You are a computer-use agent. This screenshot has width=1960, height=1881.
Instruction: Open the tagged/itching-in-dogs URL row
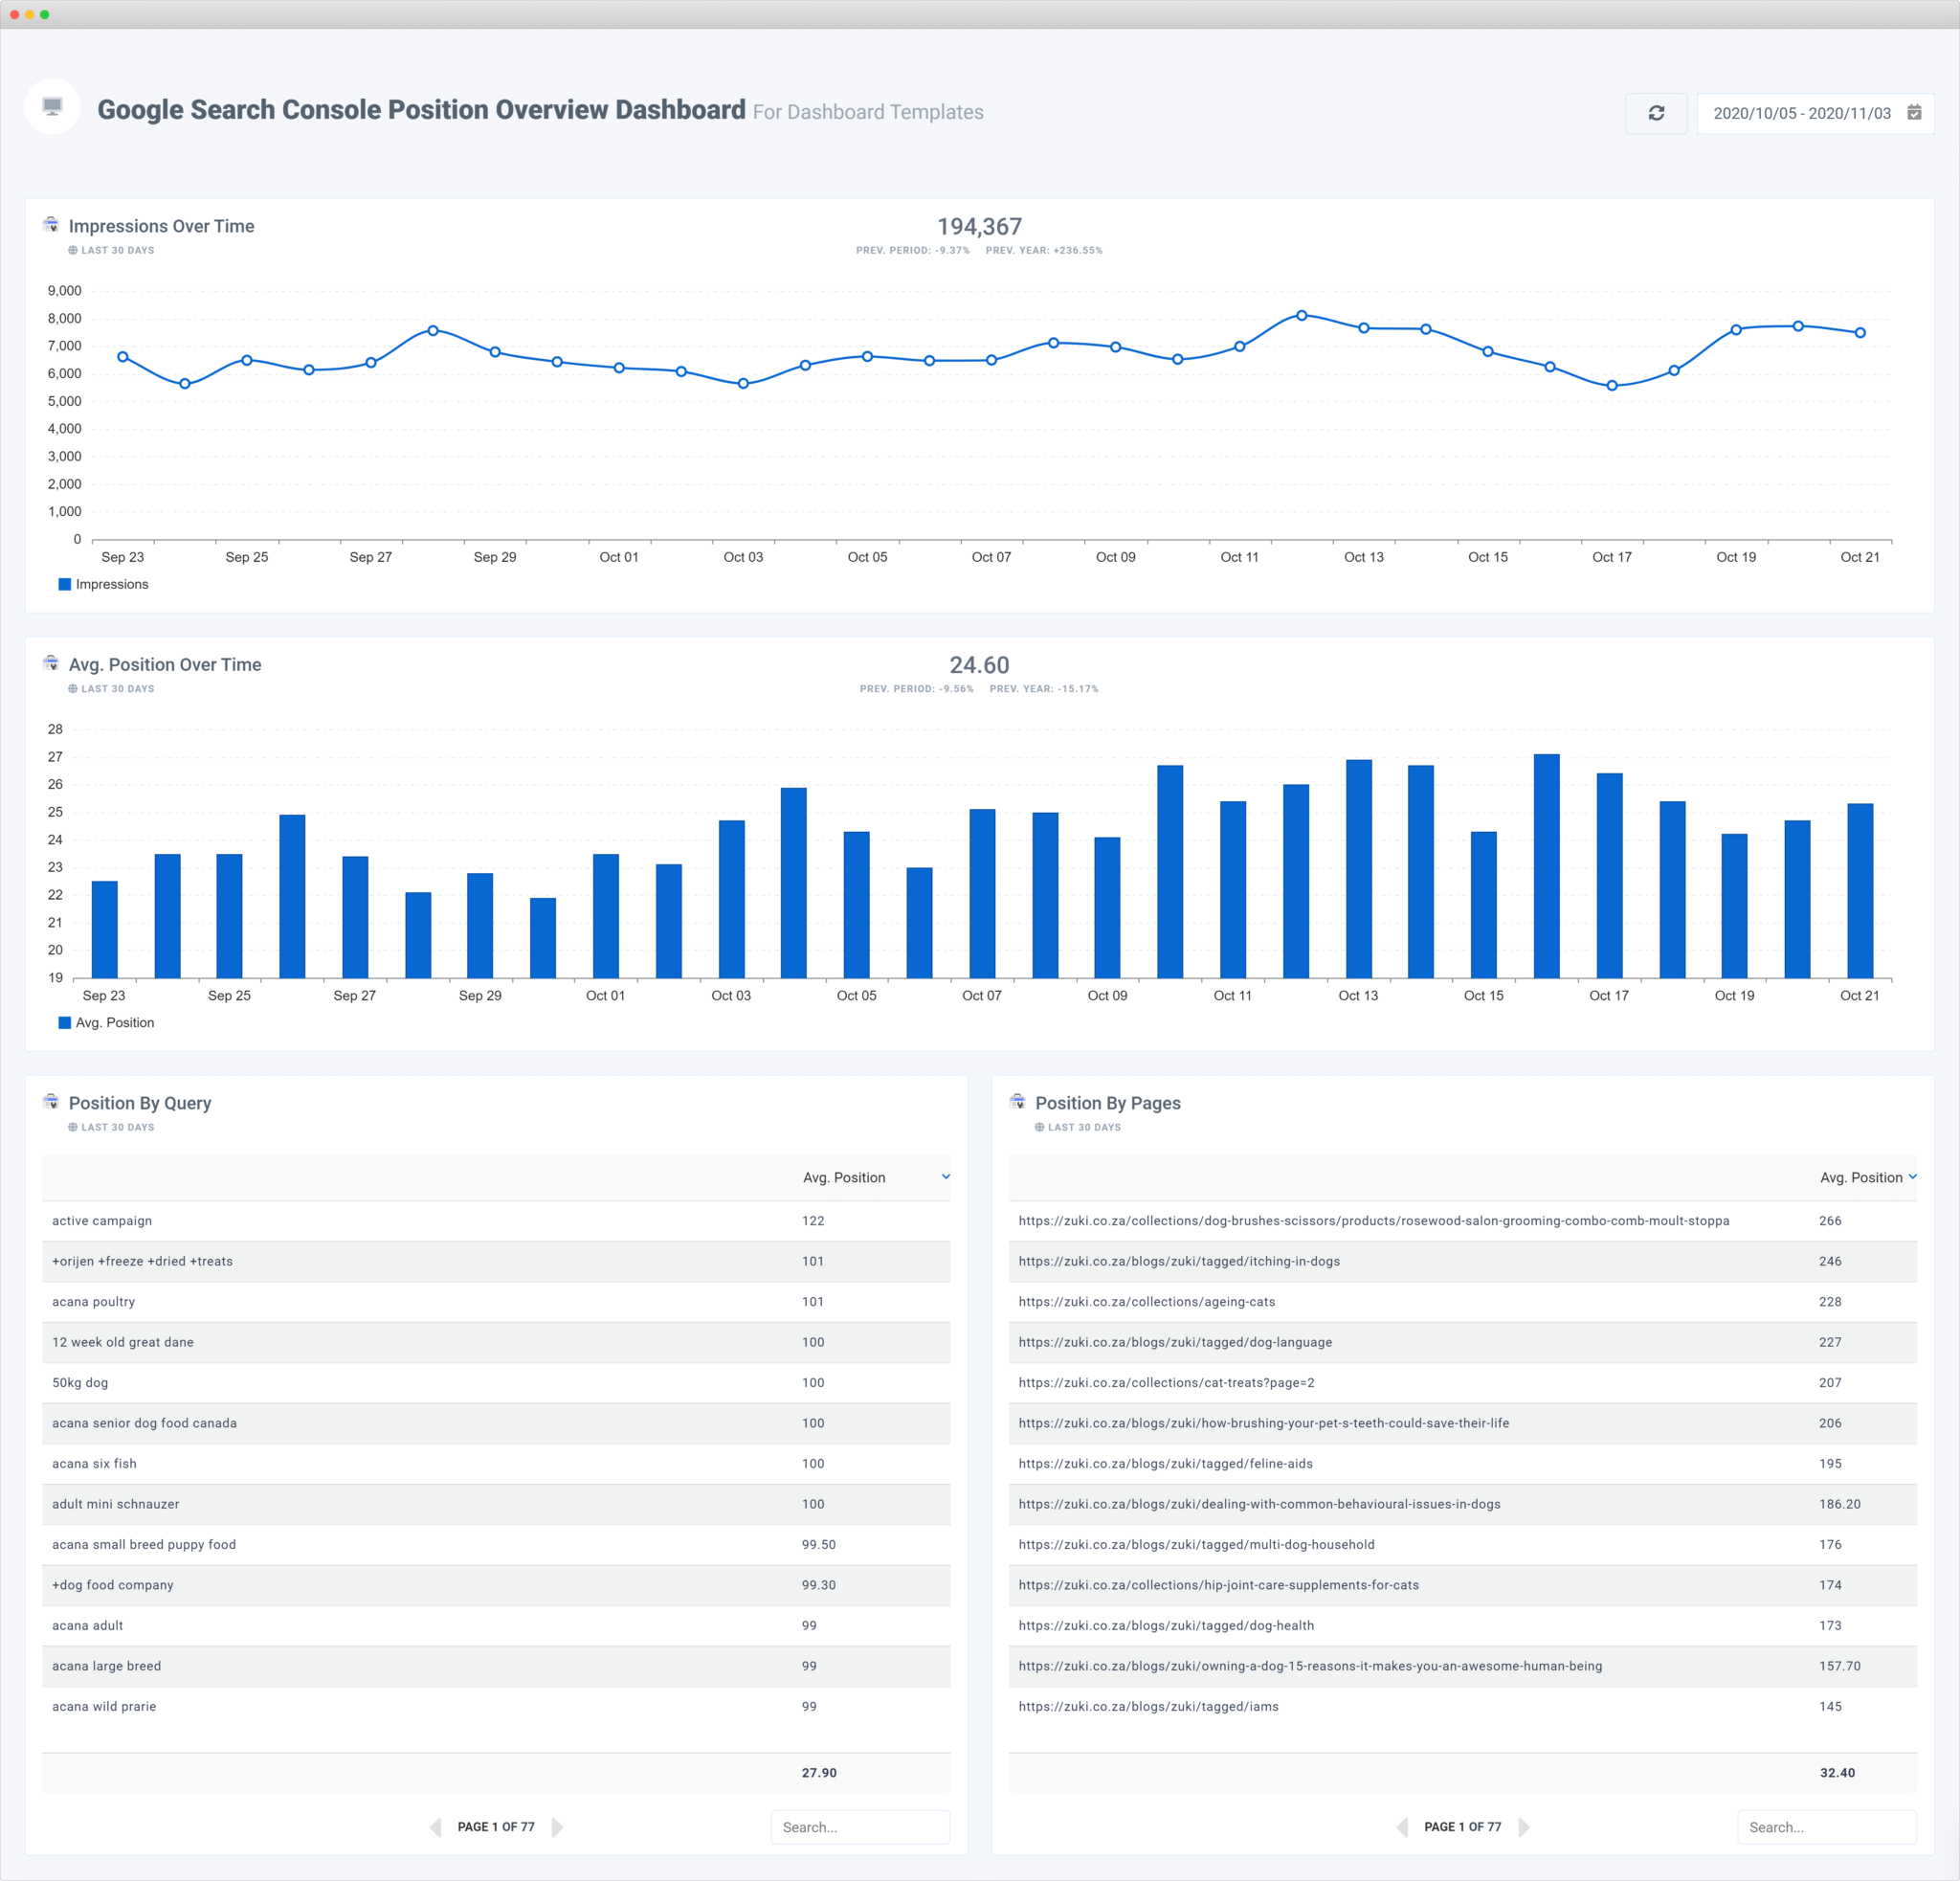pos(1463,1261)
